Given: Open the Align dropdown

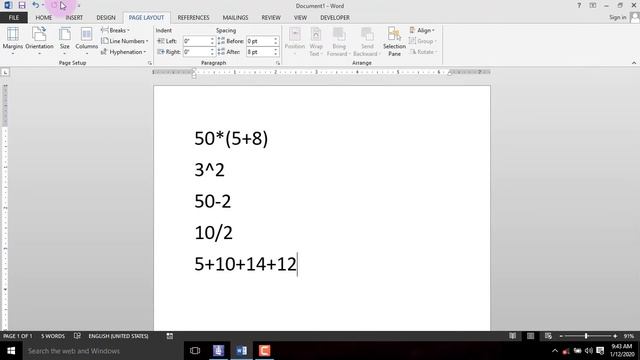Looking at the screenshot, I should pyautogui.click(x=422, y=30).
